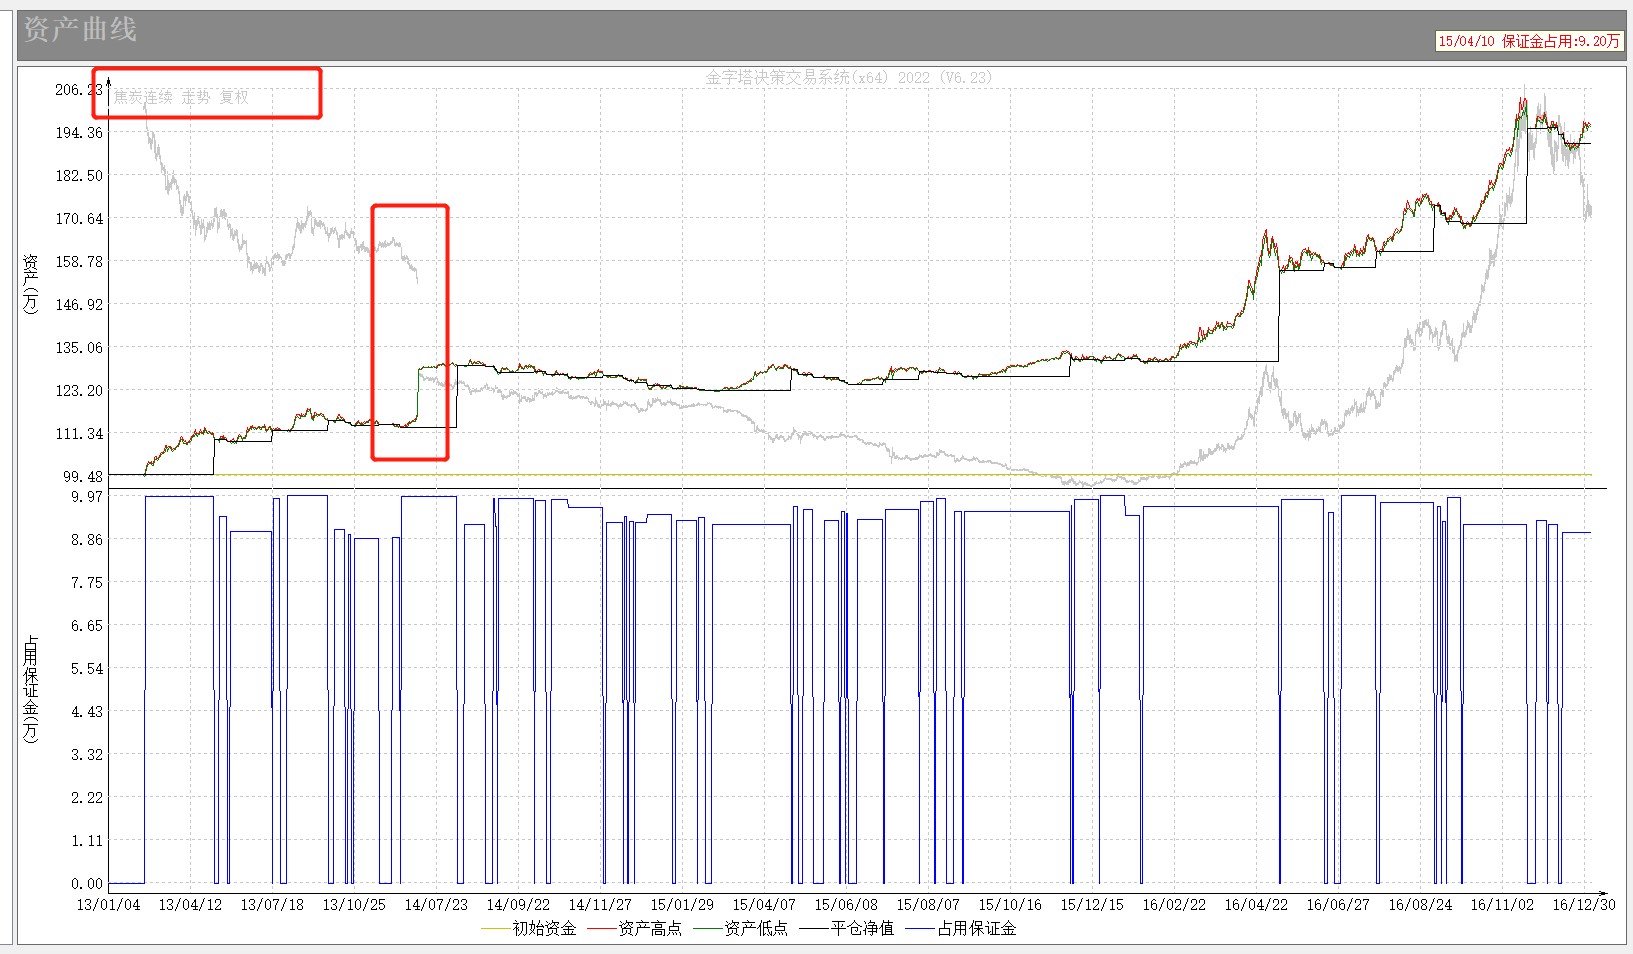
Task: Click the 13/10/25 date label
Action: 354,905
